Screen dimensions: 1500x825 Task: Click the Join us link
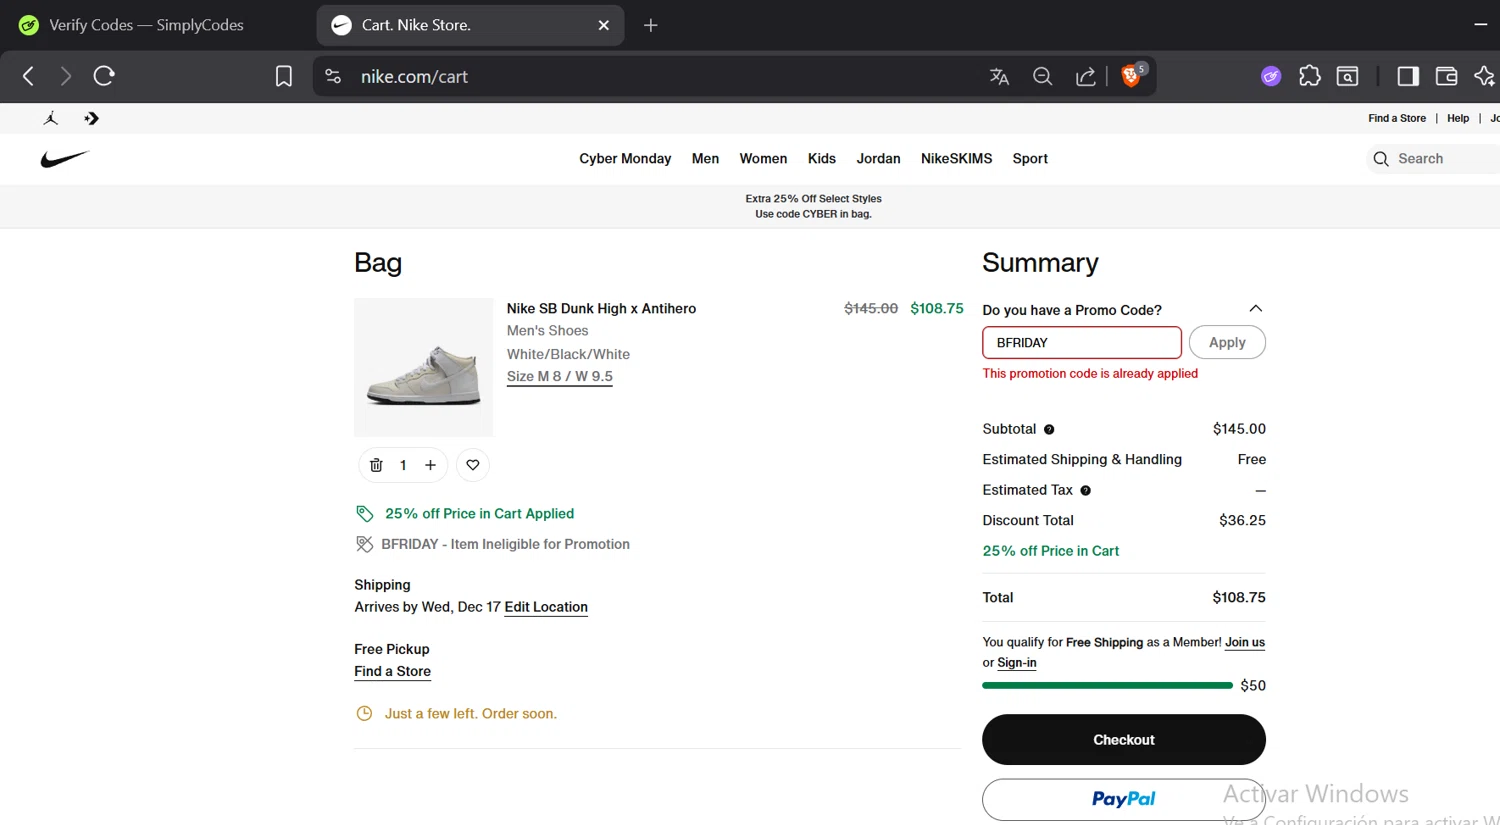pos(1245,642)
